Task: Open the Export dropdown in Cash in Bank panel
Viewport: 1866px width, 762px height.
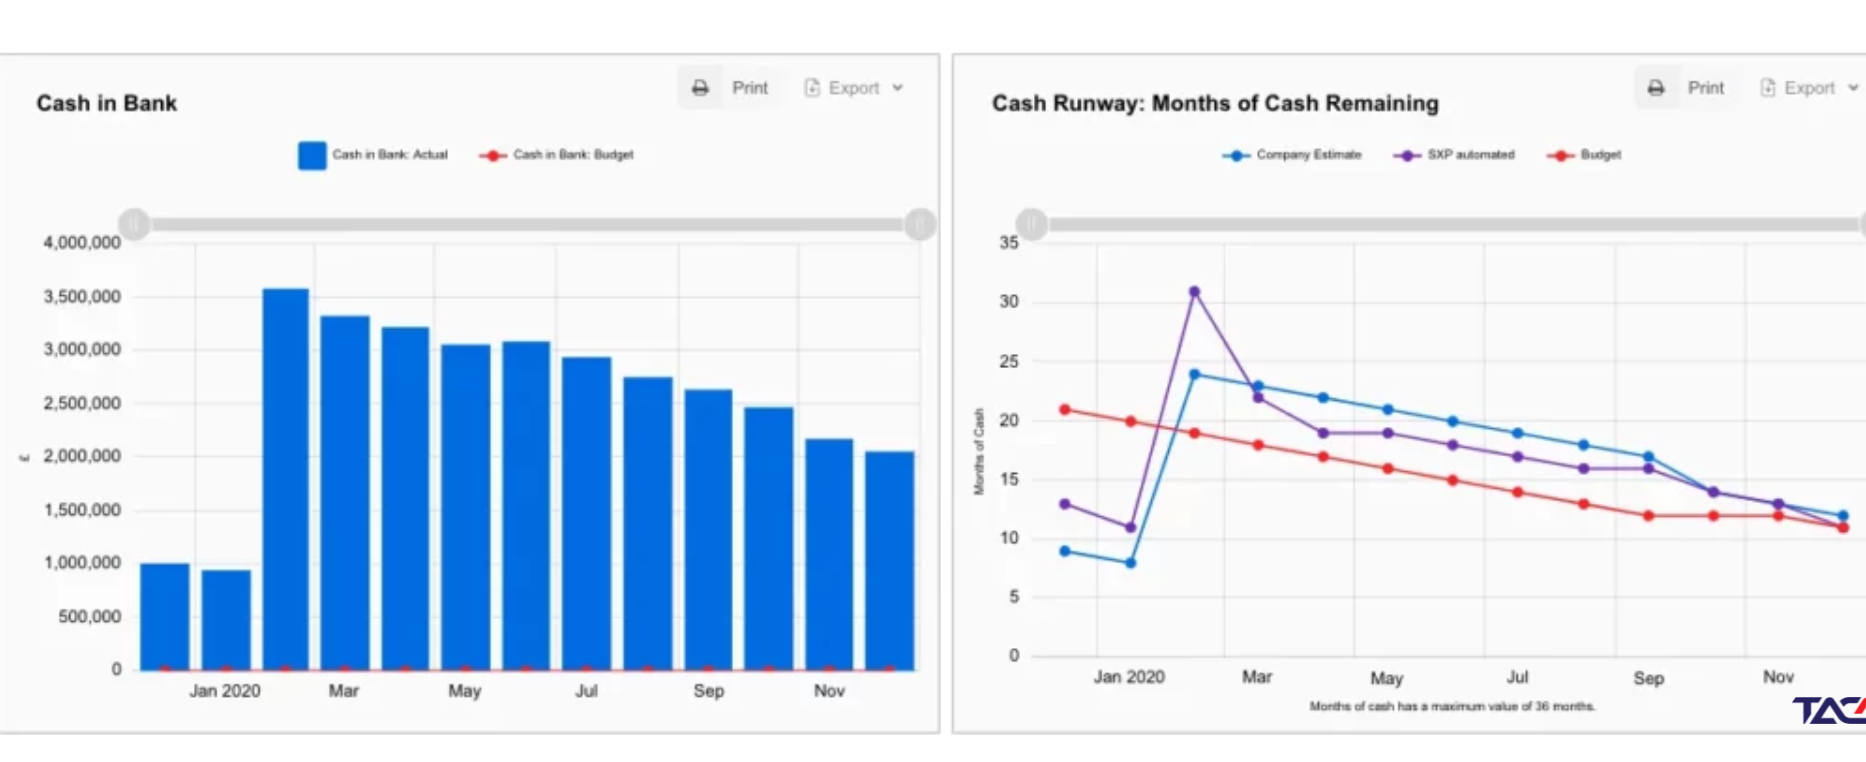Action: pyautogui.click(x=854, y=88)
